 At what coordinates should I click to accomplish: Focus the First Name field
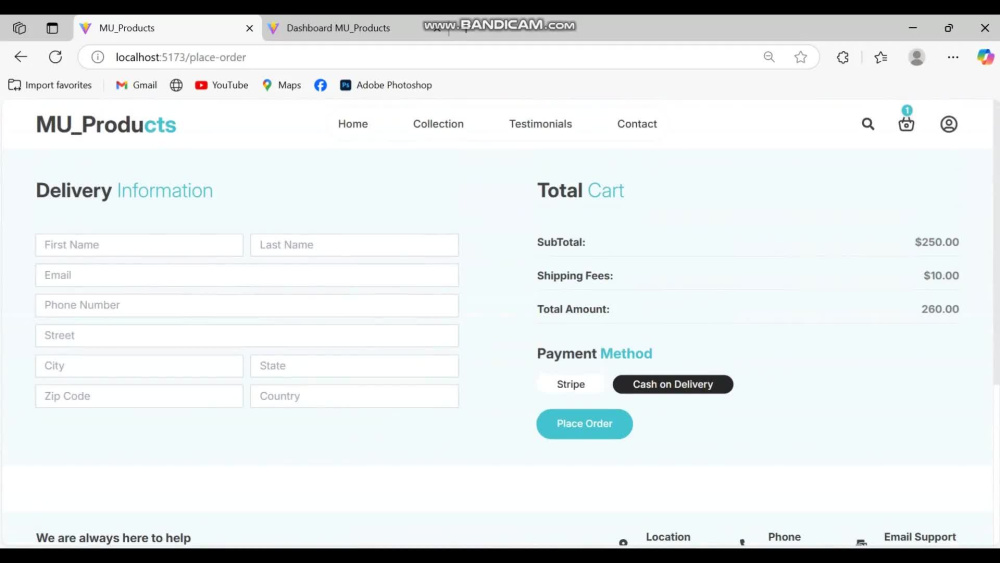pyautogui.click(x=139, y=245)
